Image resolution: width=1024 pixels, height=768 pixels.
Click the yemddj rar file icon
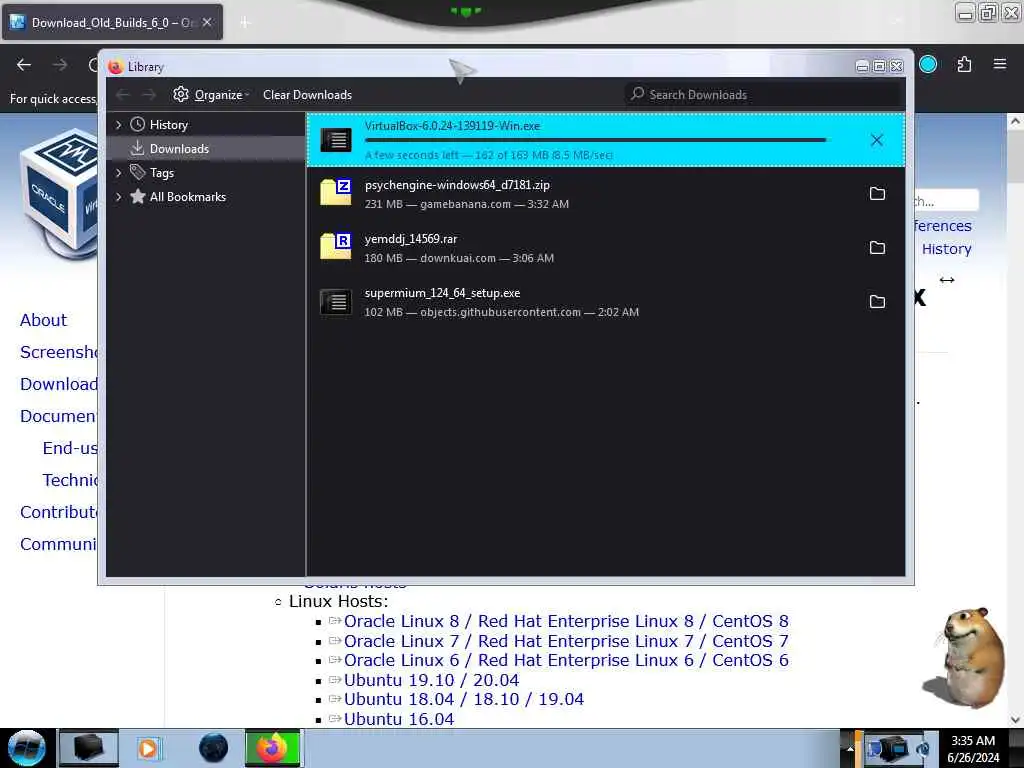pos(336,247)
